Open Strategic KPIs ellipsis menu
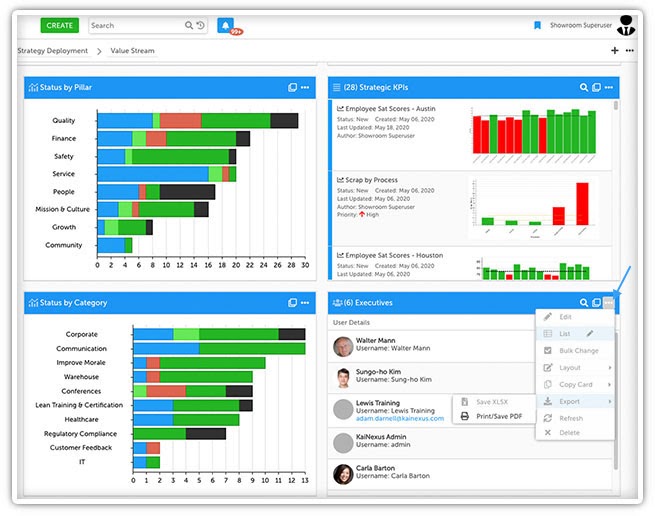The height and width of the screenshot is (516, 655). tap(609, 87)
